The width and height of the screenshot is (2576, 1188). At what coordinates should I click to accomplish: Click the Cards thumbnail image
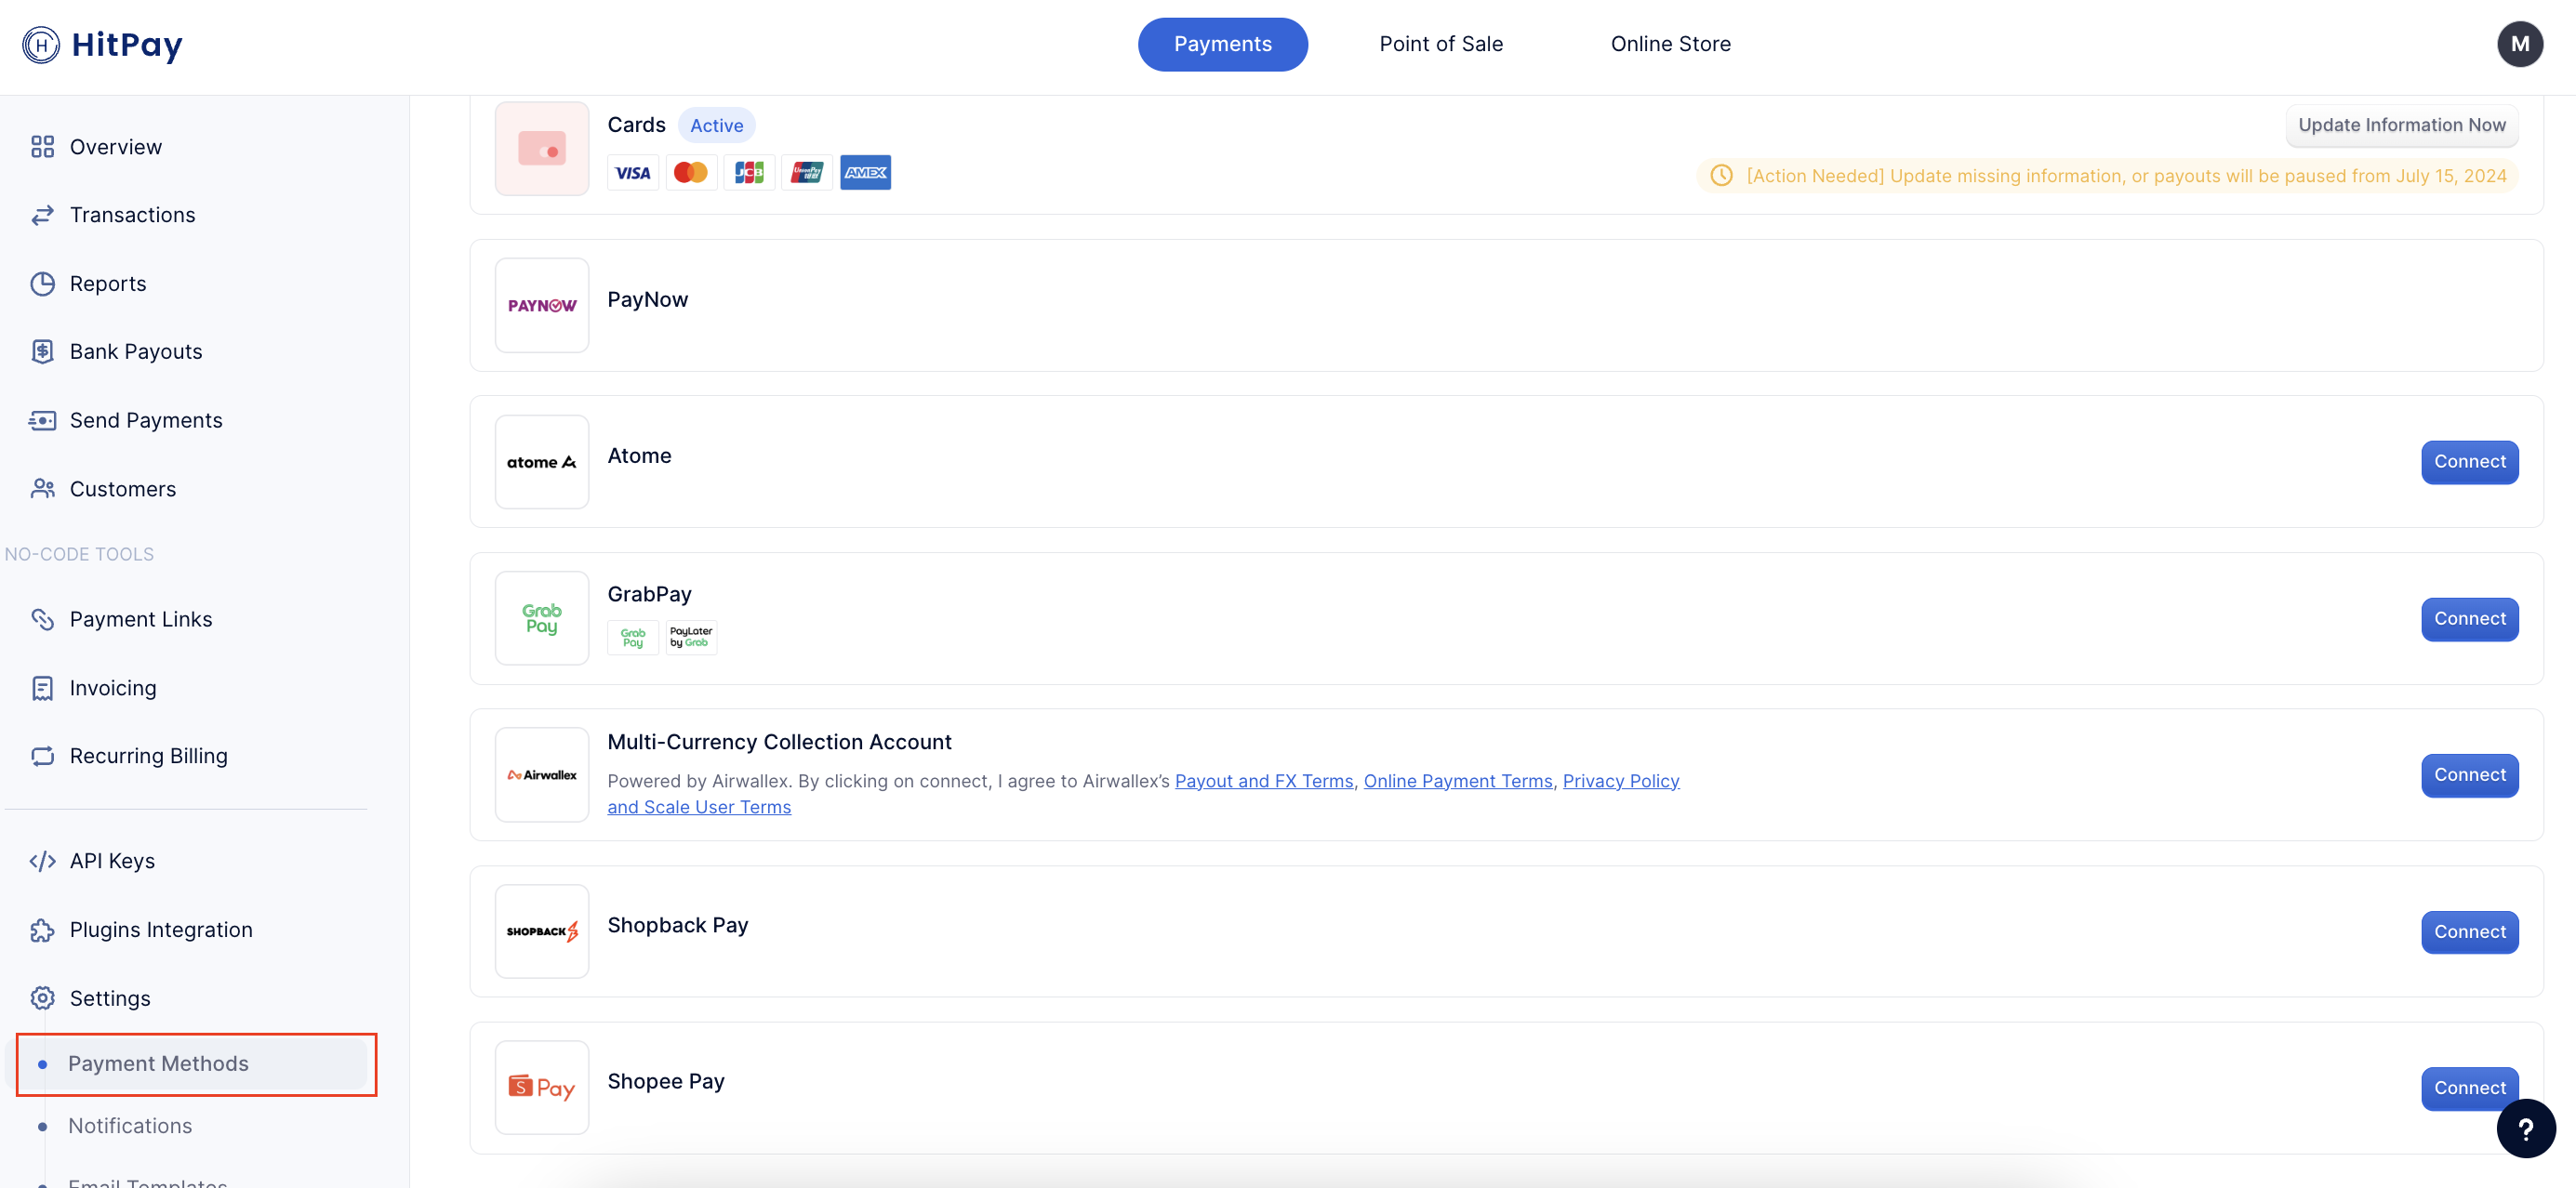tap(542, 149)
